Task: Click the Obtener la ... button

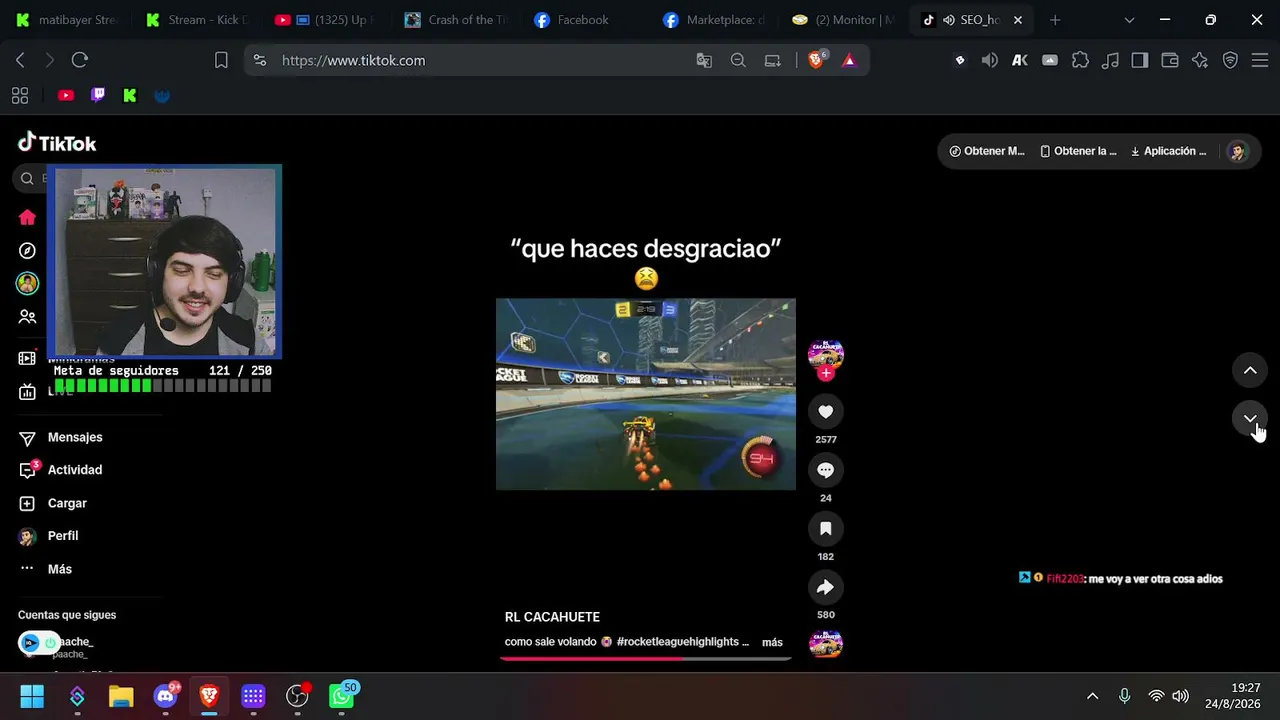Action: 1078,151
